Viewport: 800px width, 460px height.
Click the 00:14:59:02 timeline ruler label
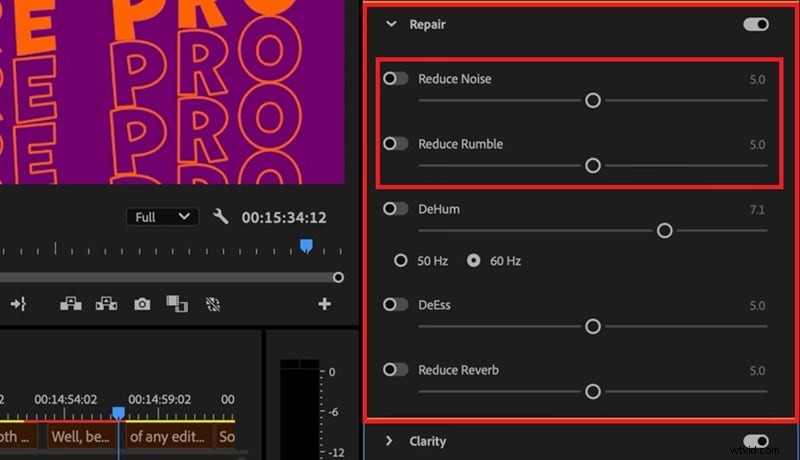pos(159,399)
